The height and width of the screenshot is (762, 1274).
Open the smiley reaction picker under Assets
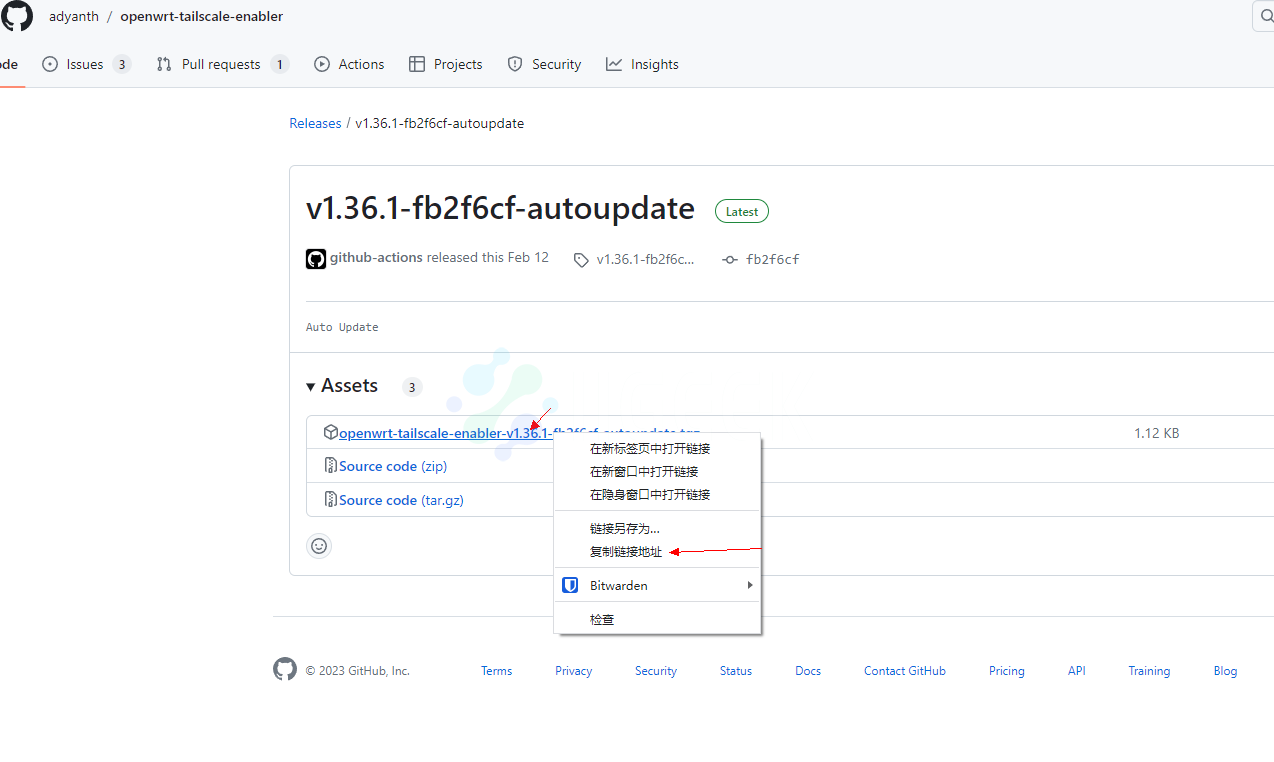[319, 546]
